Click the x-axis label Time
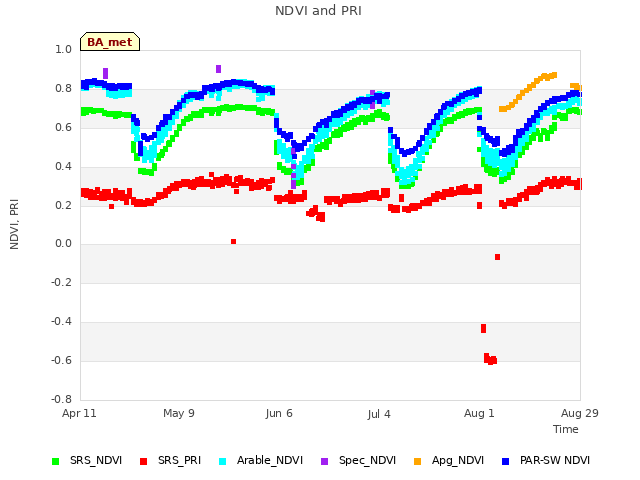The height and width of the screenshot is (480, 640). (x=566, y=429)
